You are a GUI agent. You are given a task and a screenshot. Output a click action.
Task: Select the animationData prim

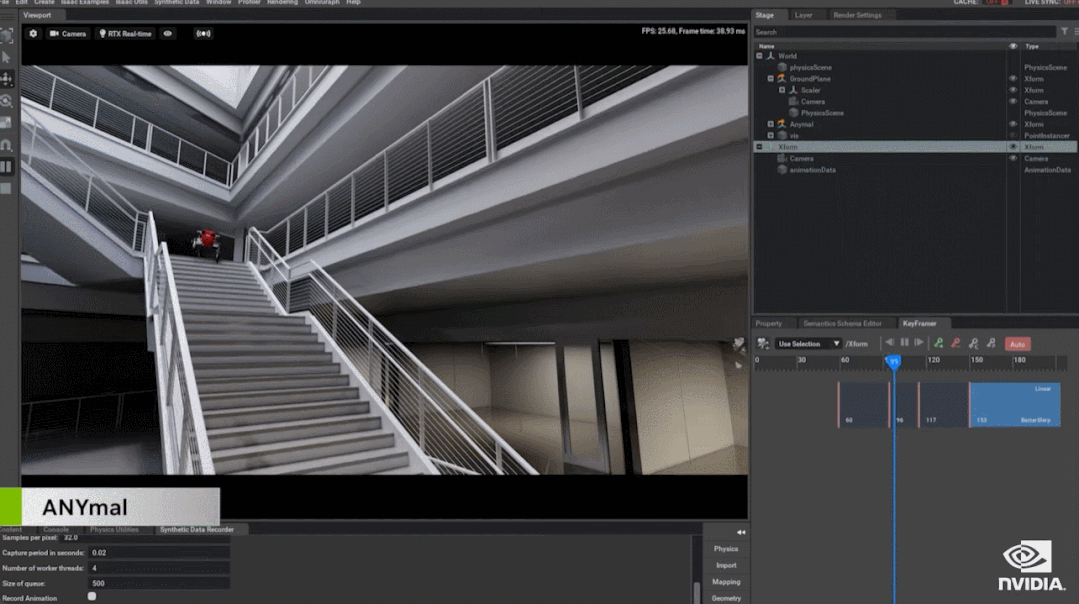pos(812,170)
